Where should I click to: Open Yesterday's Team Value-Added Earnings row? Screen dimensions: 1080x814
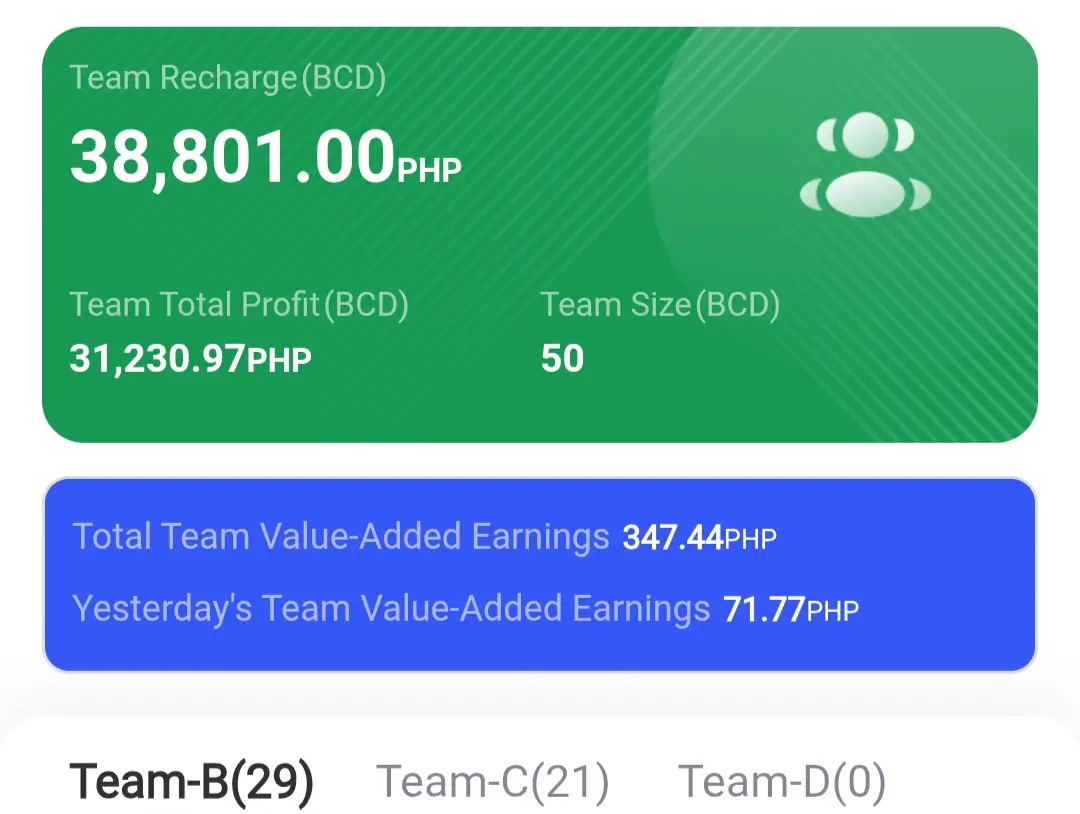(466, 609)
